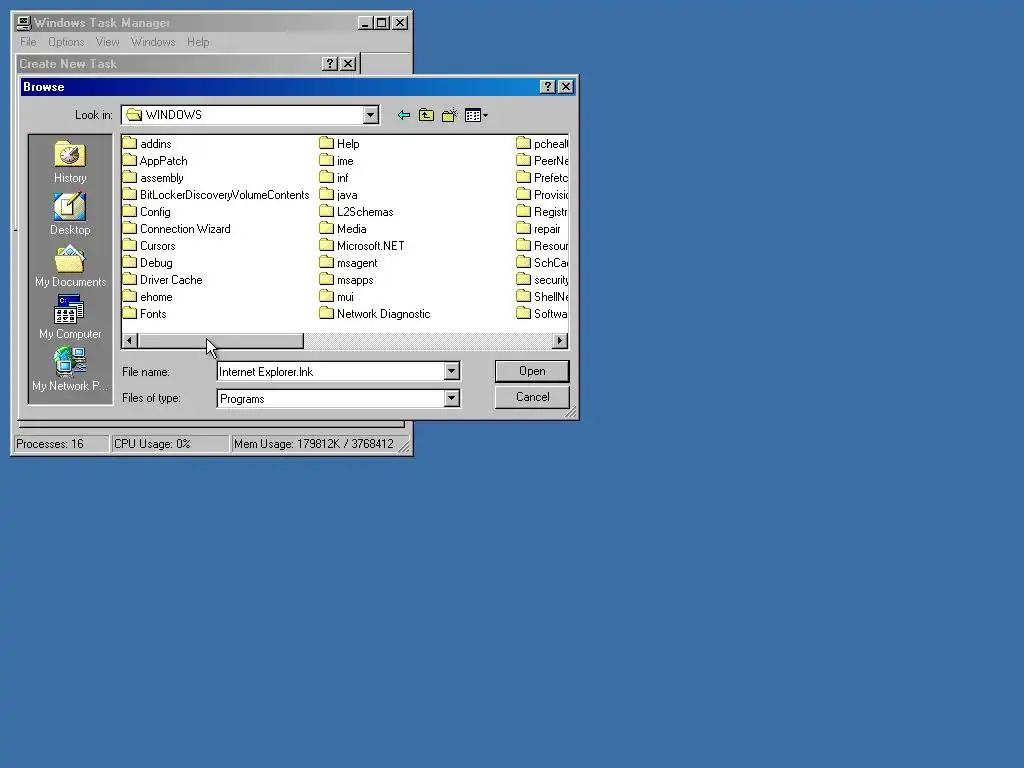Select the BitLockerDiscoveryVolumeContents folder
The width and height of the screenshot is (1024, 768).
(x=216, y=195)
